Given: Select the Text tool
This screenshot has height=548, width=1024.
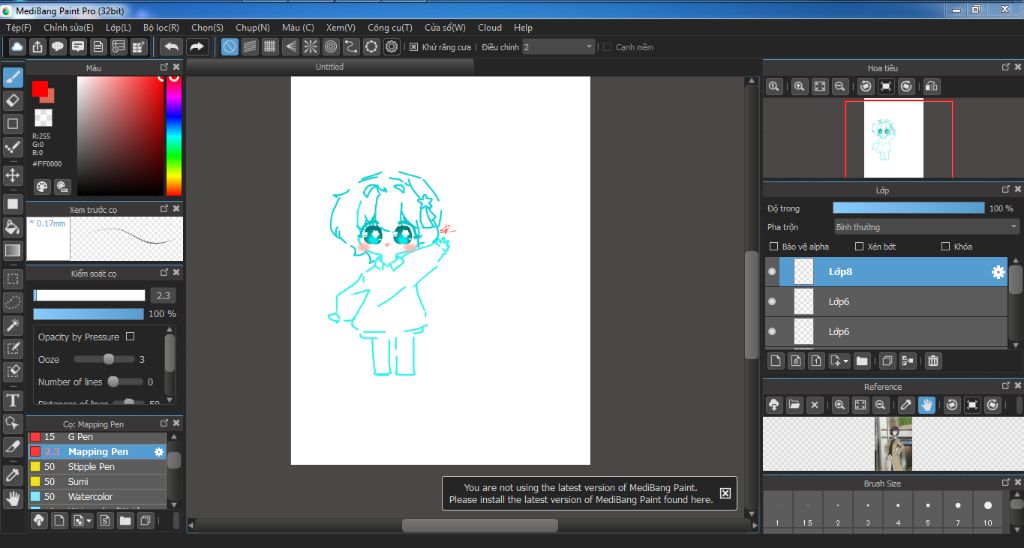Looking at the screenshot, I should [12, 400].
